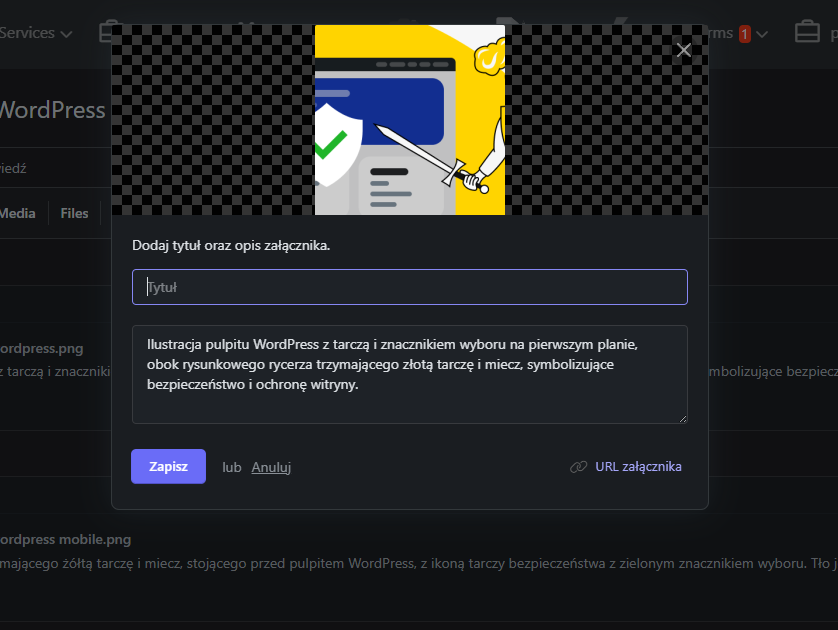Viewport: 838px width, 630px height.
Task: Switch to the Files tab
Action: 74,213
